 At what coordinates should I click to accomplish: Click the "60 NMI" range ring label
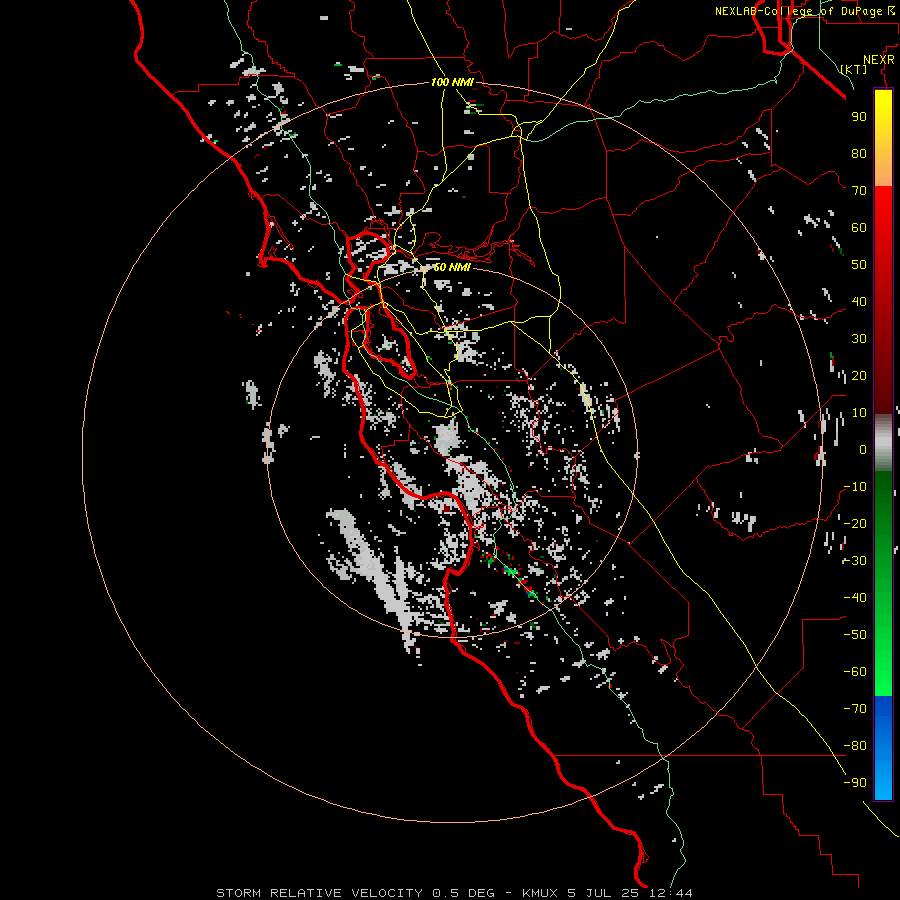[x=452, y=267]
